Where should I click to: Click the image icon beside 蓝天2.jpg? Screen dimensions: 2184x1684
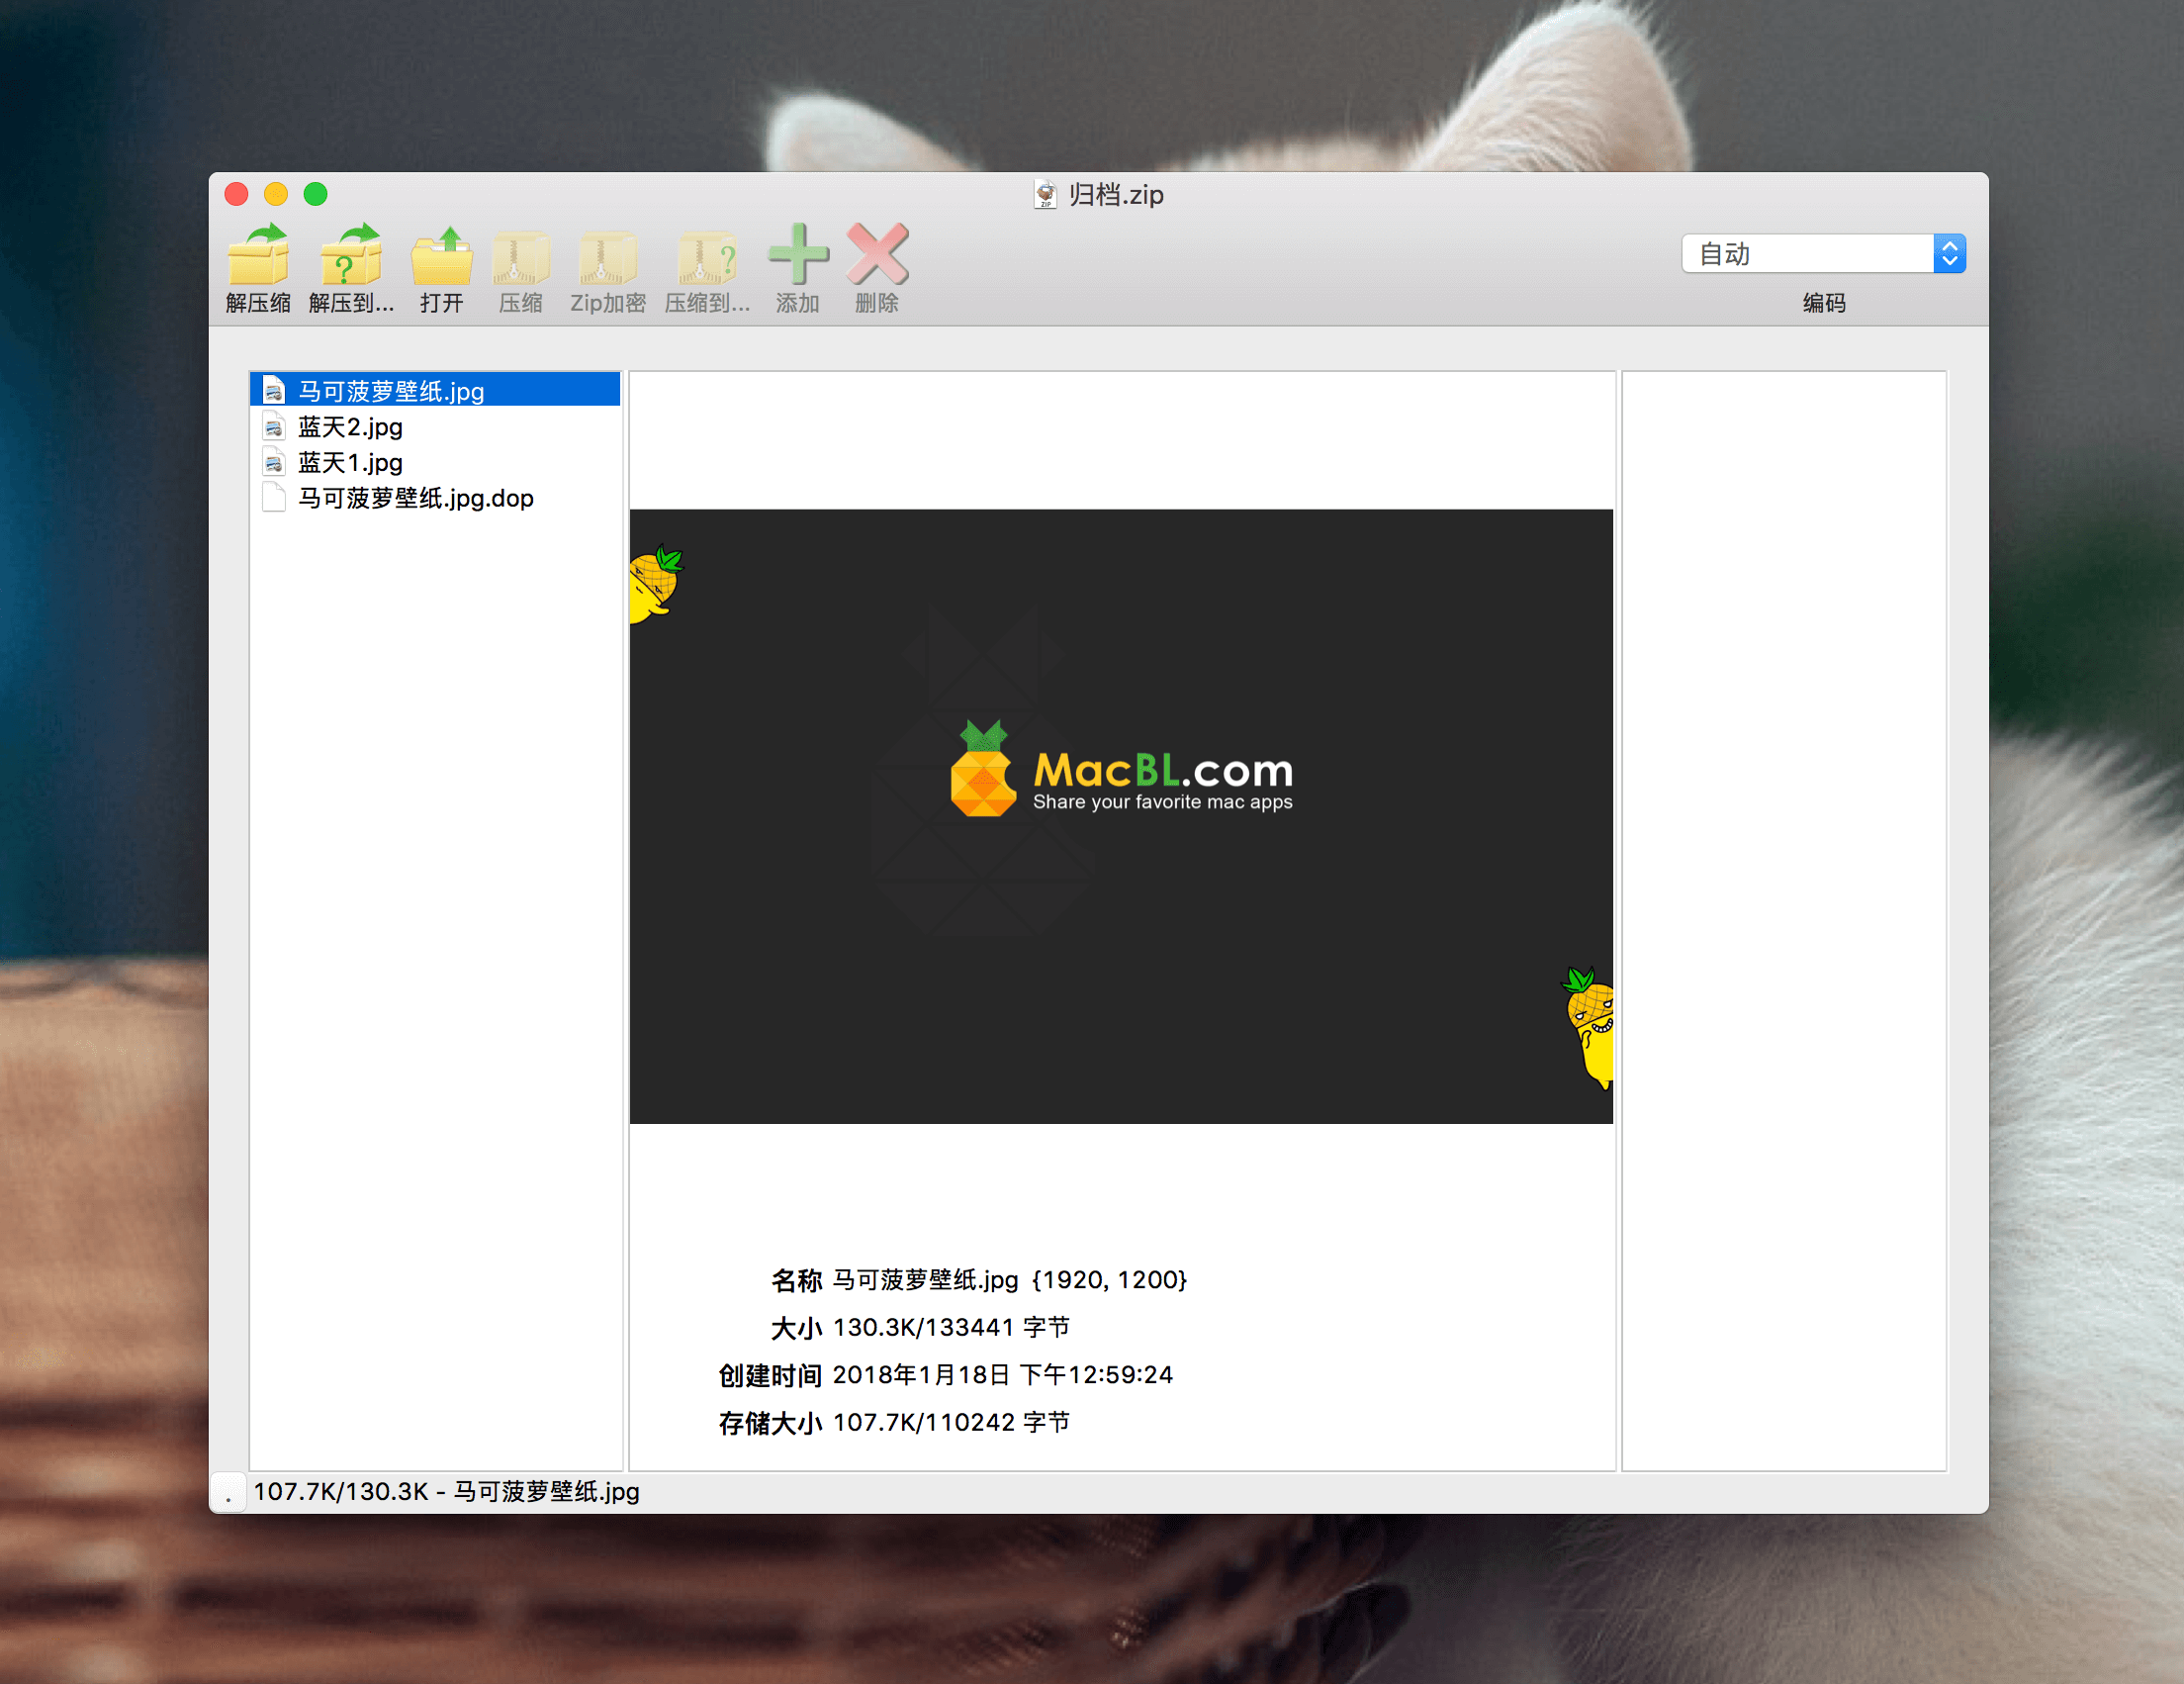tap(273, 427)
